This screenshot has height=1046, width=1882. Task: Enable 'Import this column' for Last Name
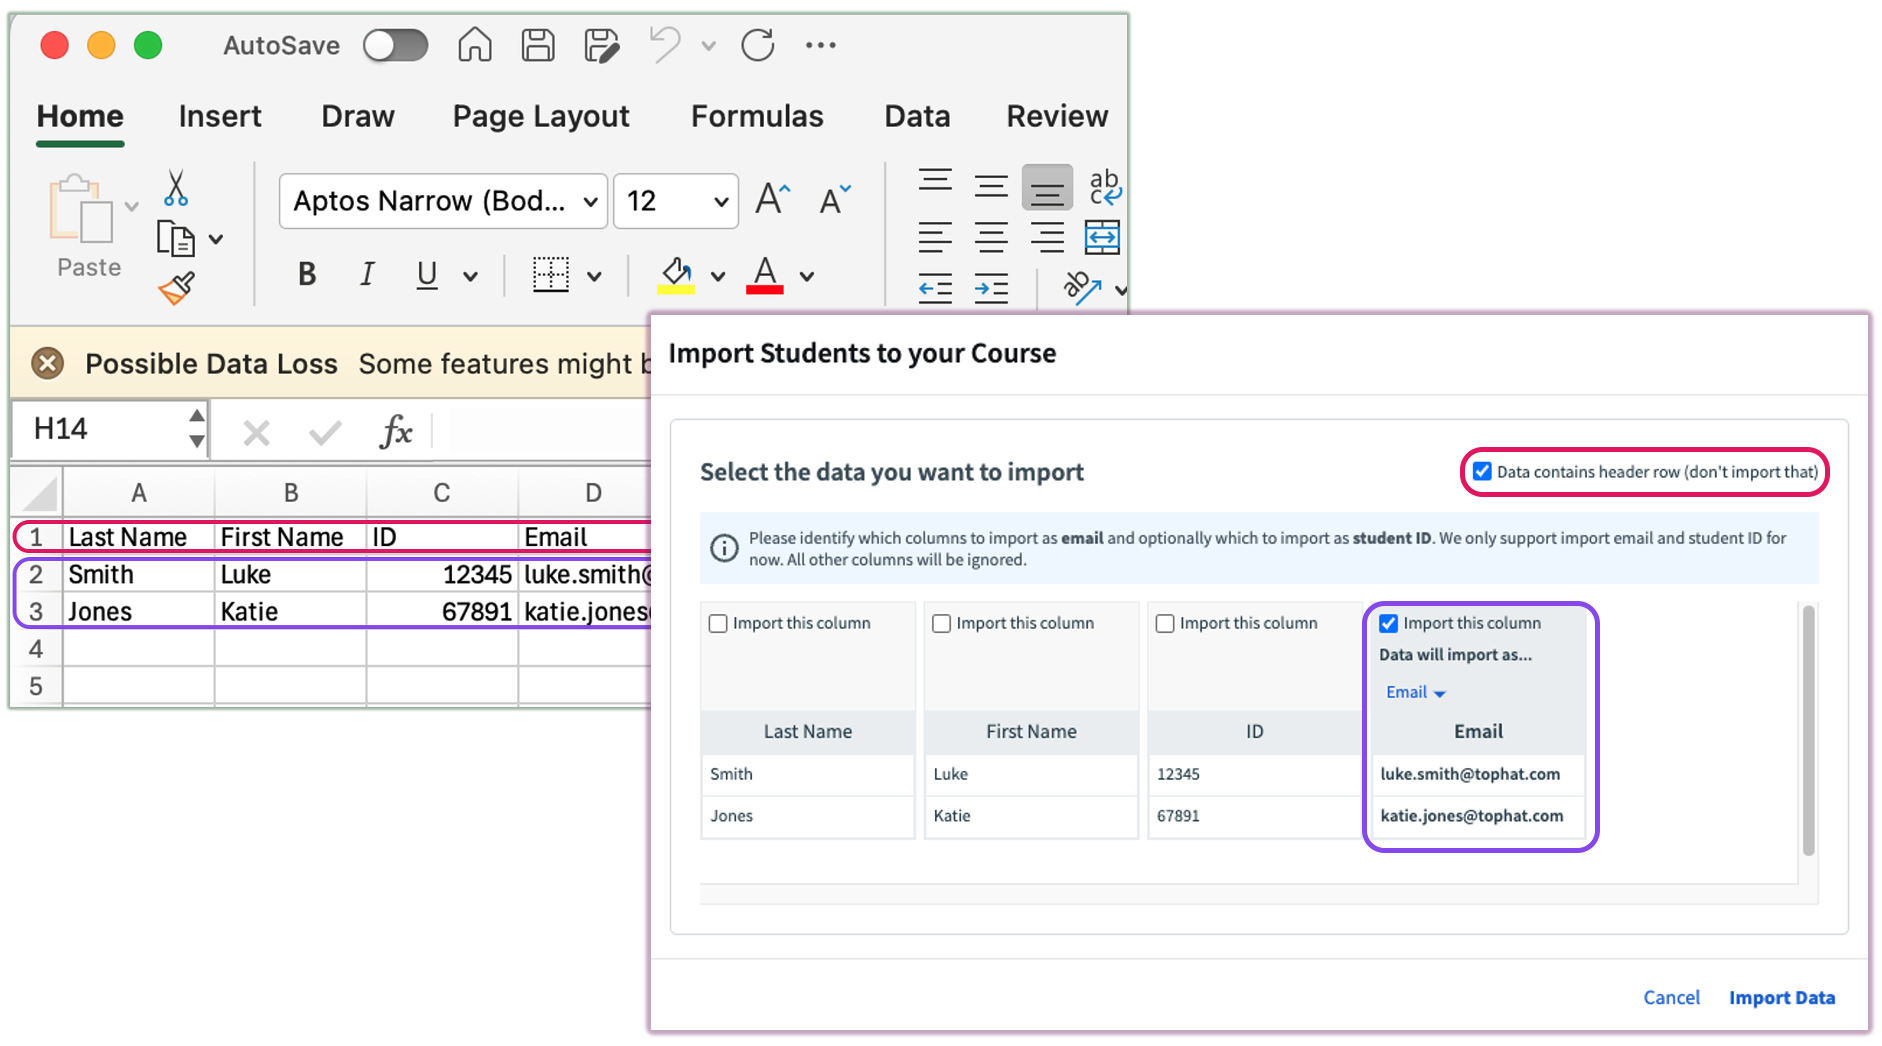click(717, 622)
